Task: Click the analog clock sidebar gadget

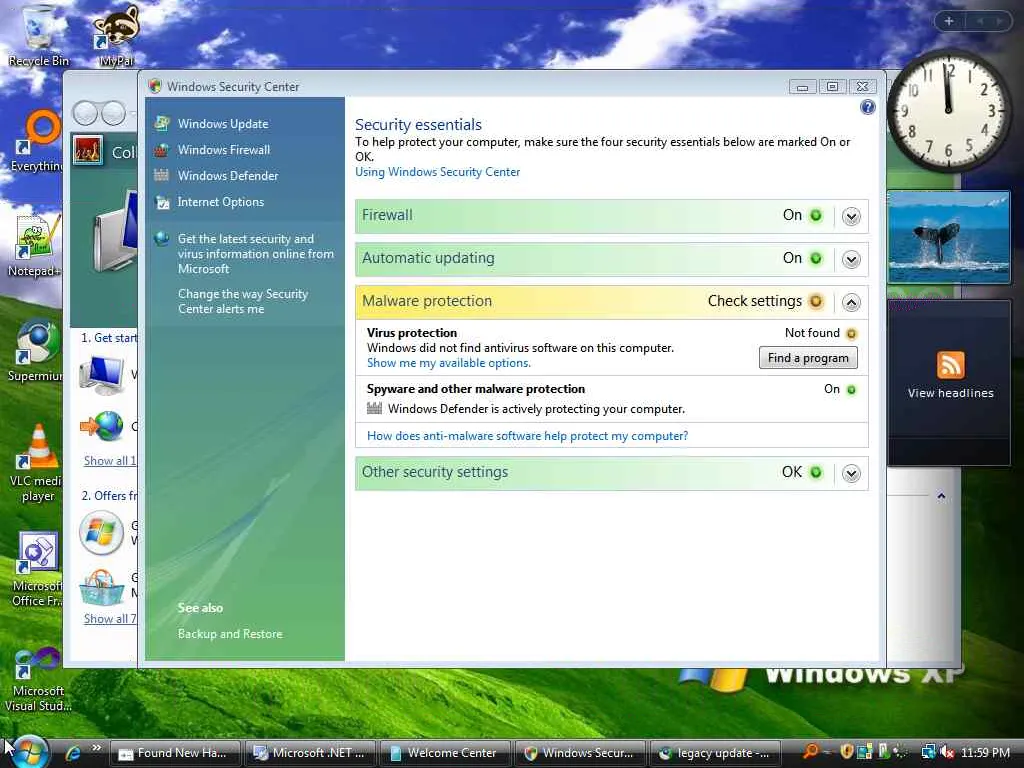Action: pos(948,111)
